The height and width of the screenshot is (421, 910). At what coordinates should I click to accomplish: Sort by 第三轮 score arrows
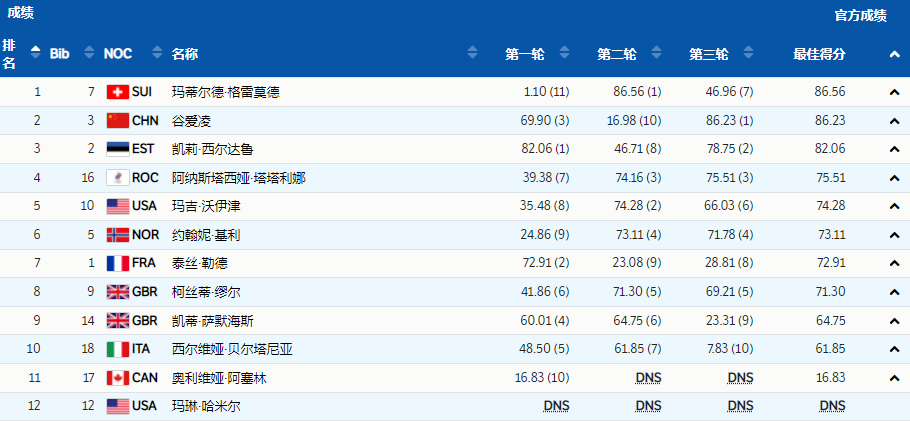pos(748,53)
